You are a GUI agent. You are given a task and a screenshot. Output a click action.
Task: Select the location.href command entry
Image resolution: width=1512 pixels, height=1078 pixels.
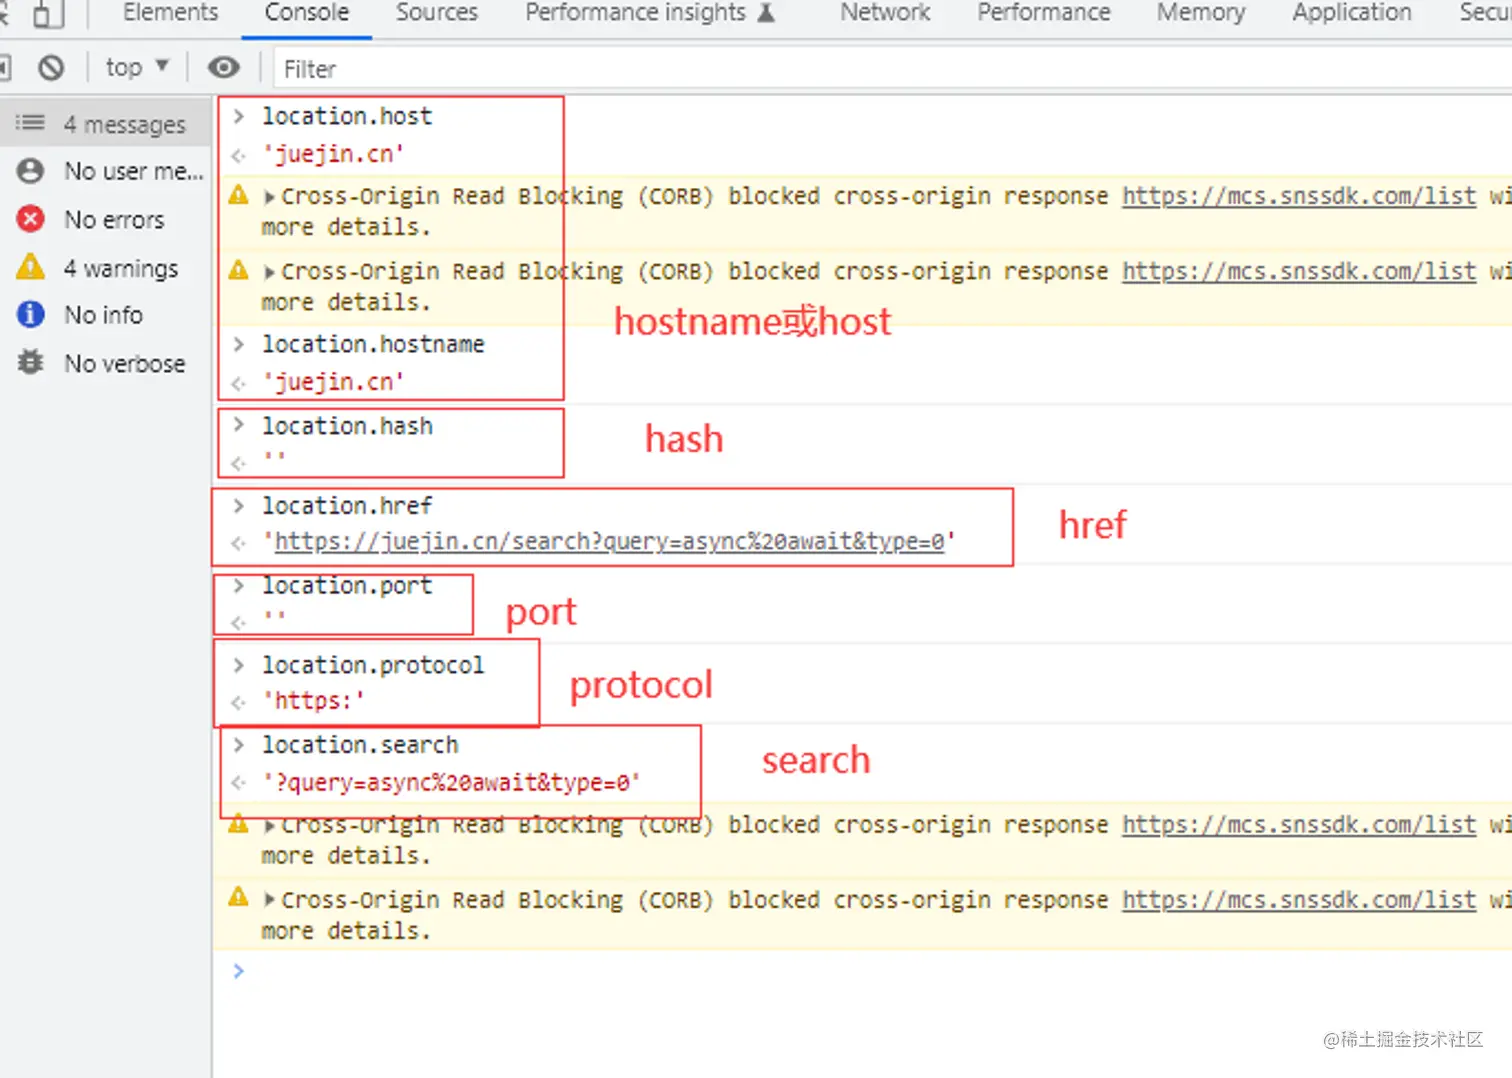(347, 506)
